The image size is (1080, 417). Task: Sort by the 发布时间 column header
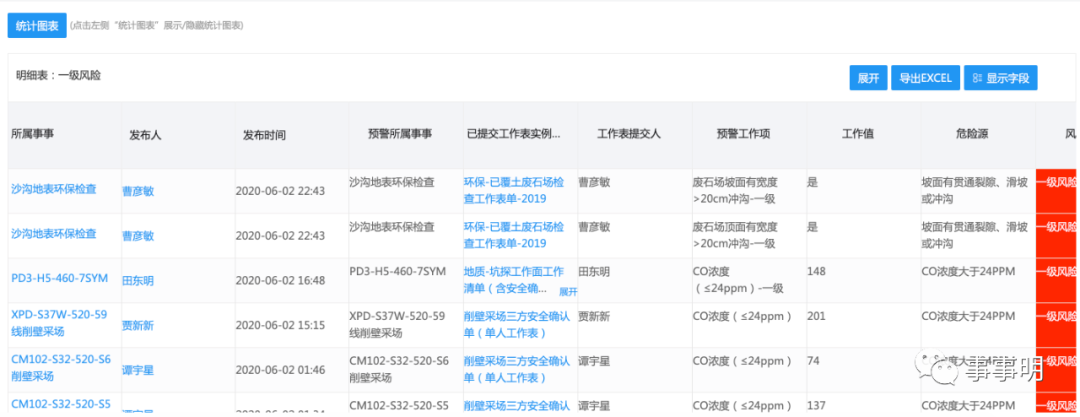tap(264, 135)
